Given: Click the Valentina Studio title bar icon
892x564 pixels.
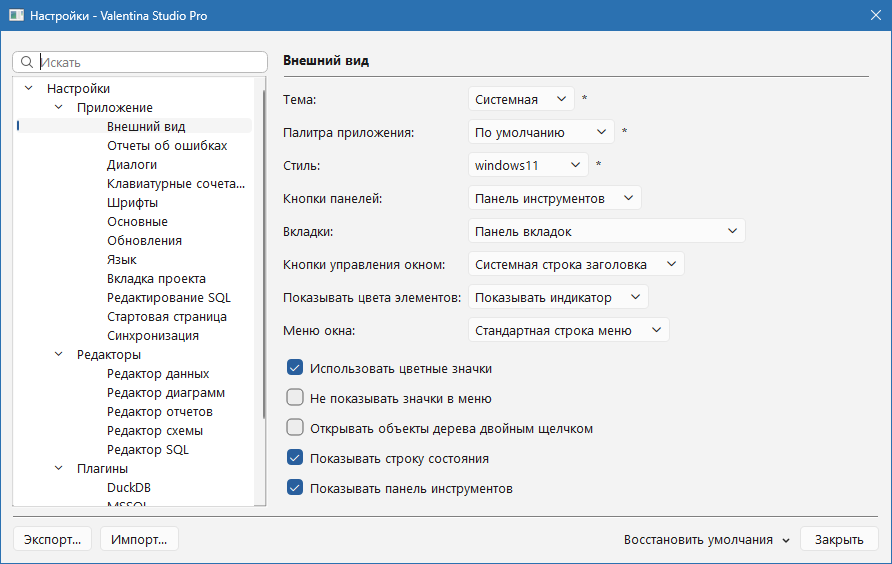Looking at the screenshot, I should [16, 15].
